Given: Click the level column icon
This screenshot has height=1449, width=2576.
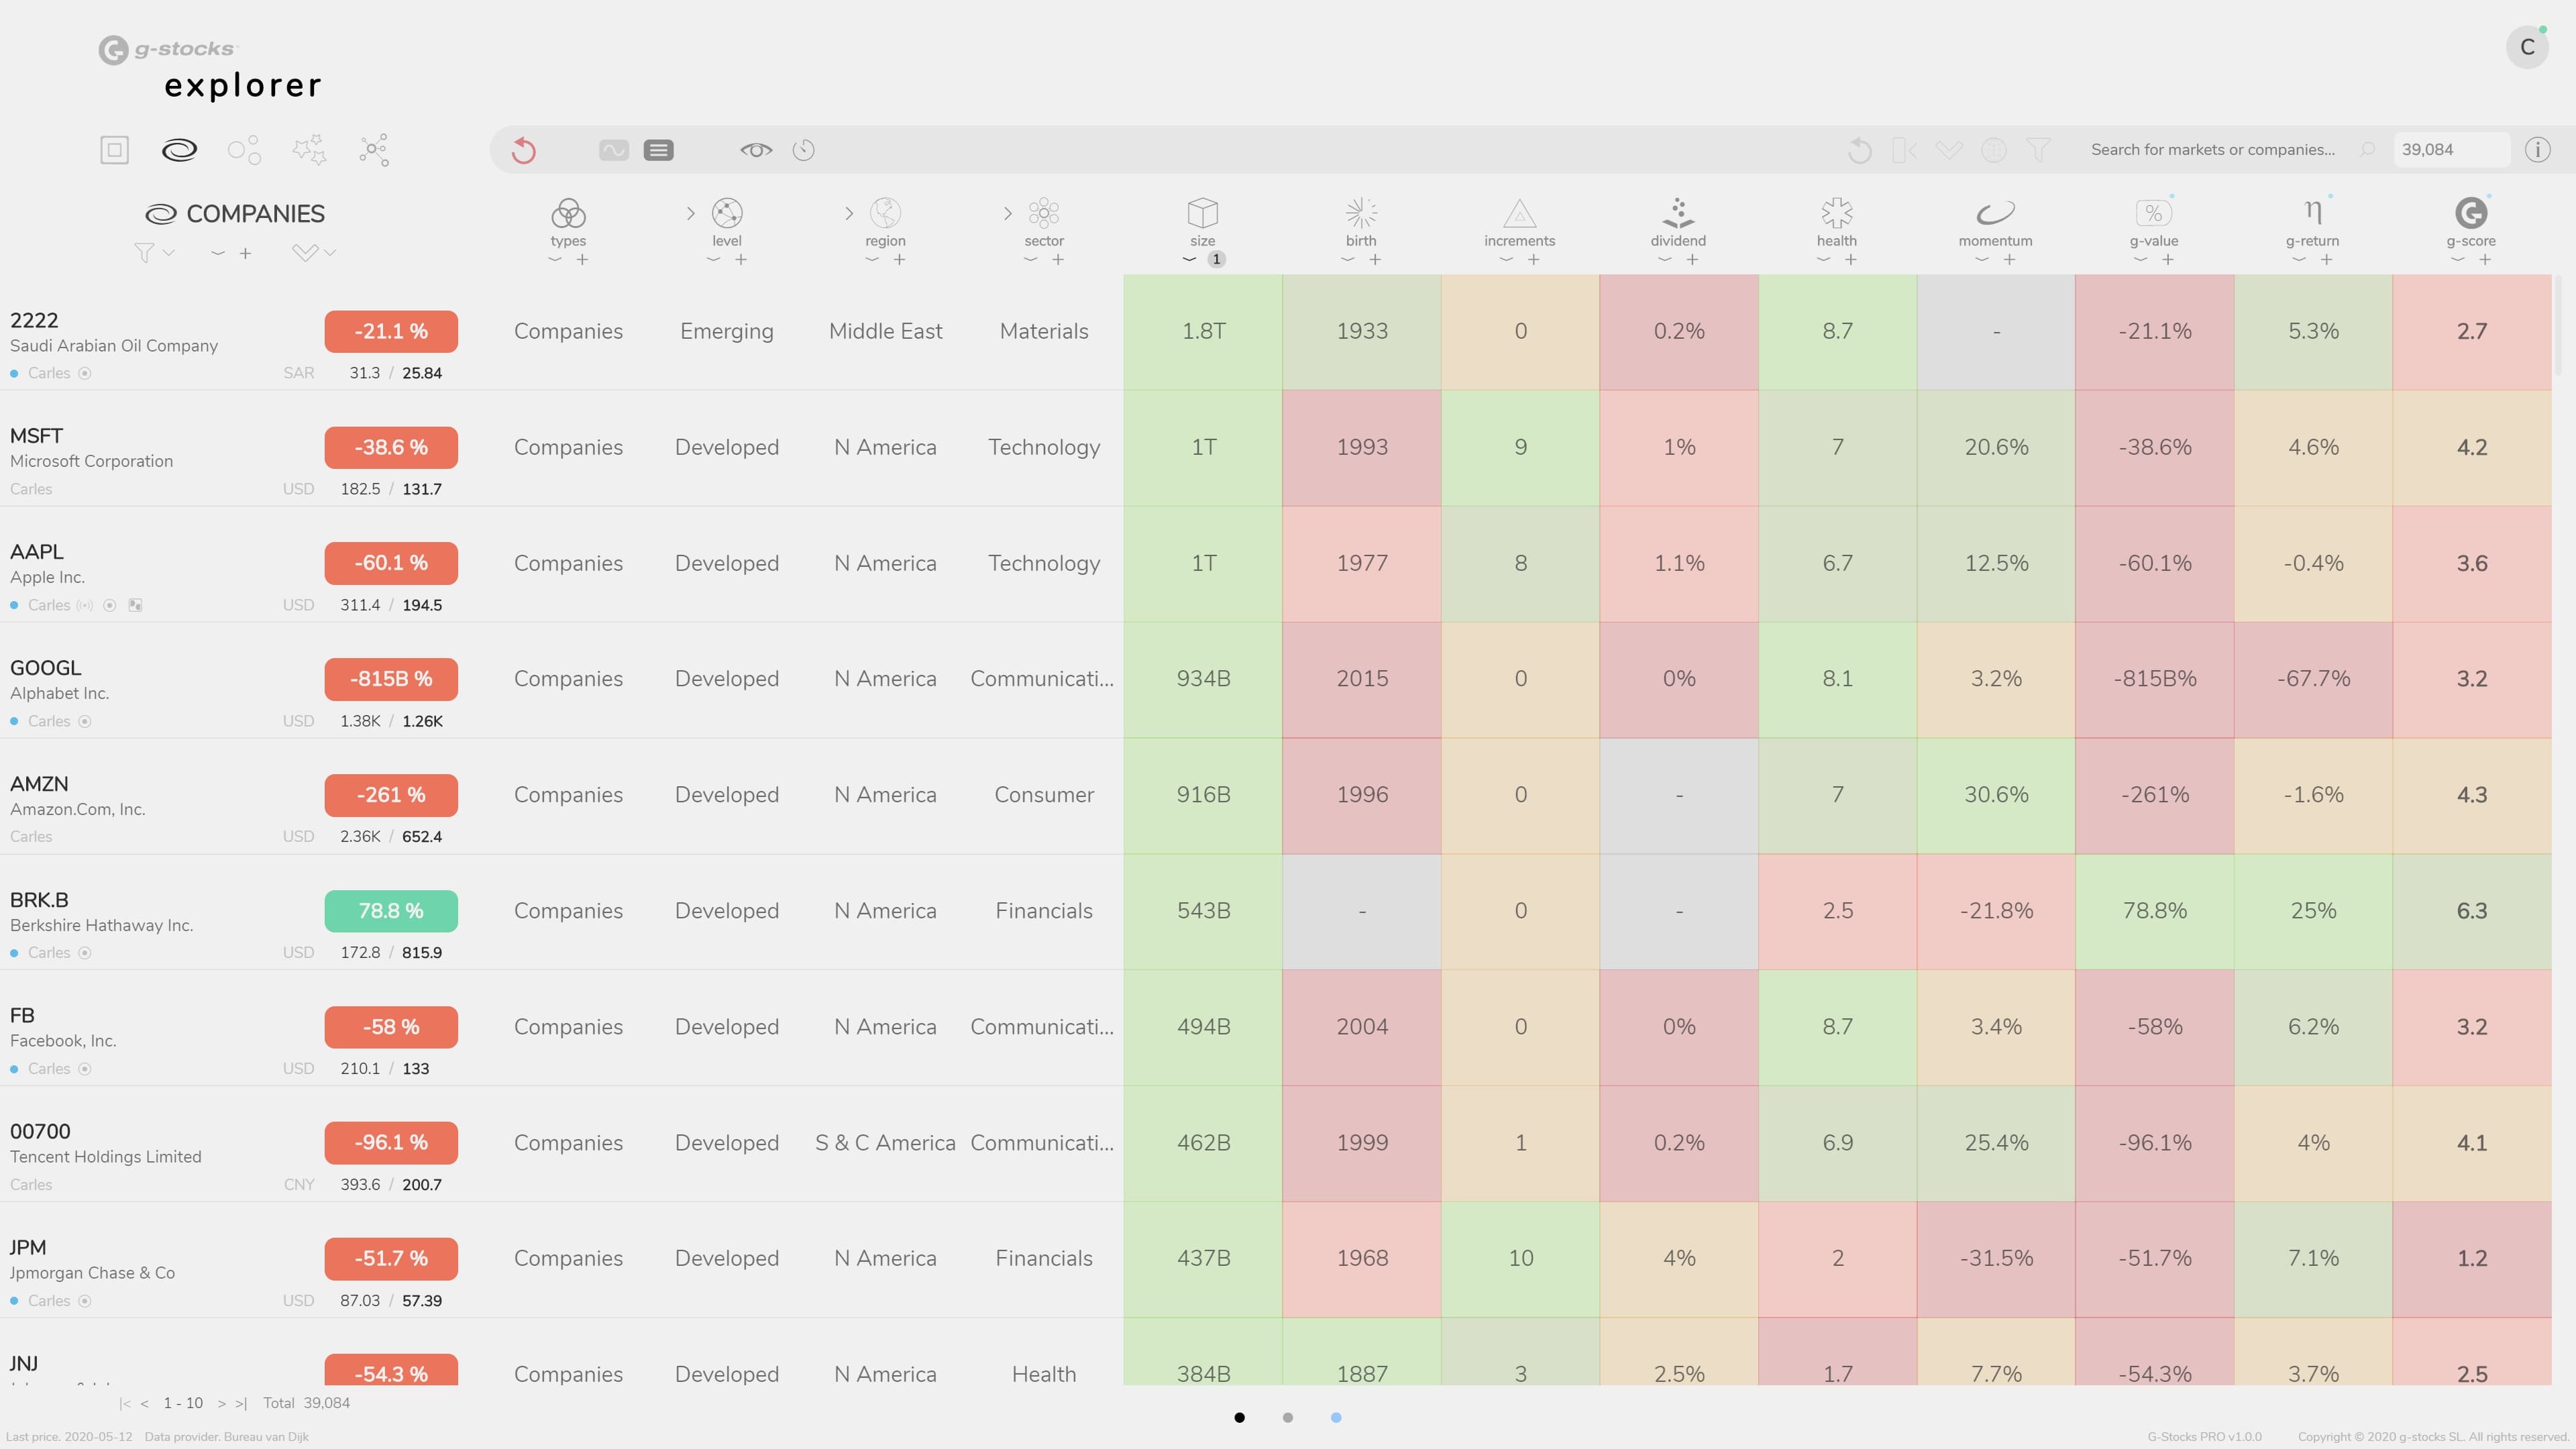Looking at the screenshot, I should point(727,213).
